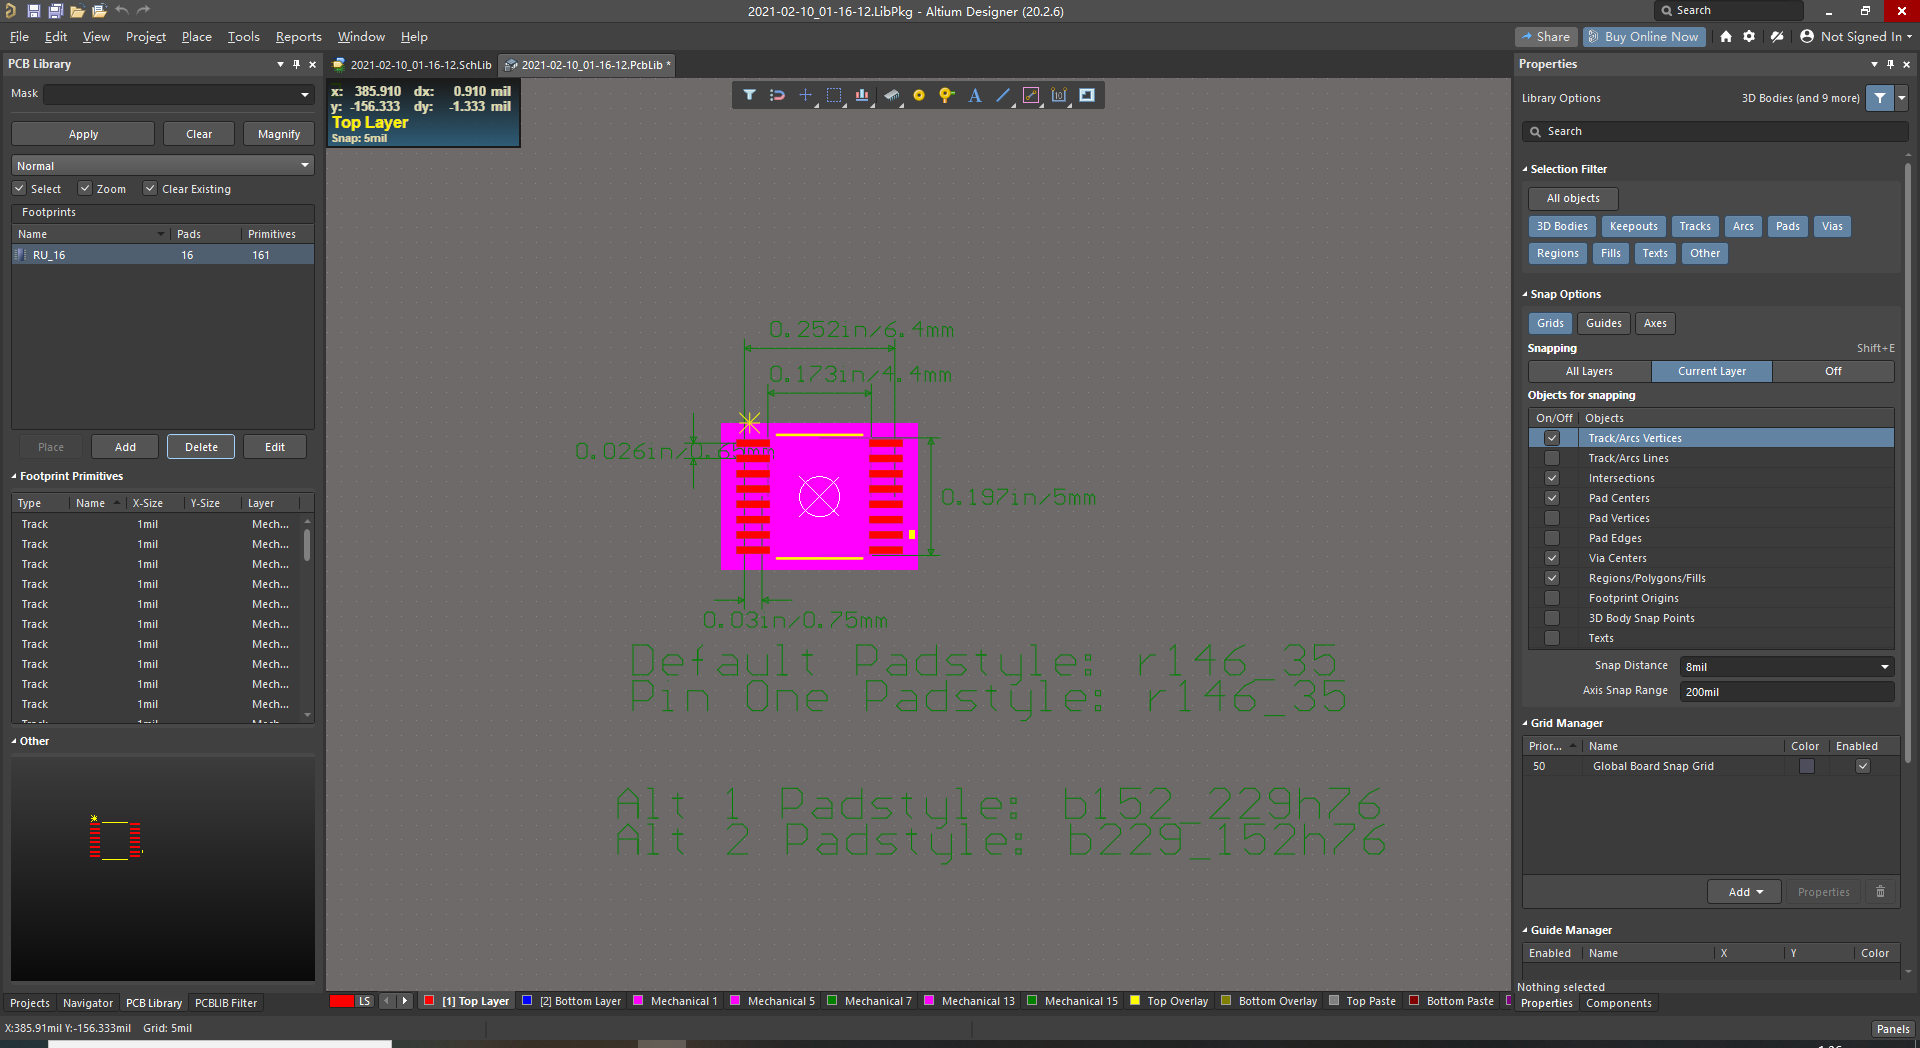Click the Panels button
This screenshot has height=1048, width=1920.
coord(1892,1029)
